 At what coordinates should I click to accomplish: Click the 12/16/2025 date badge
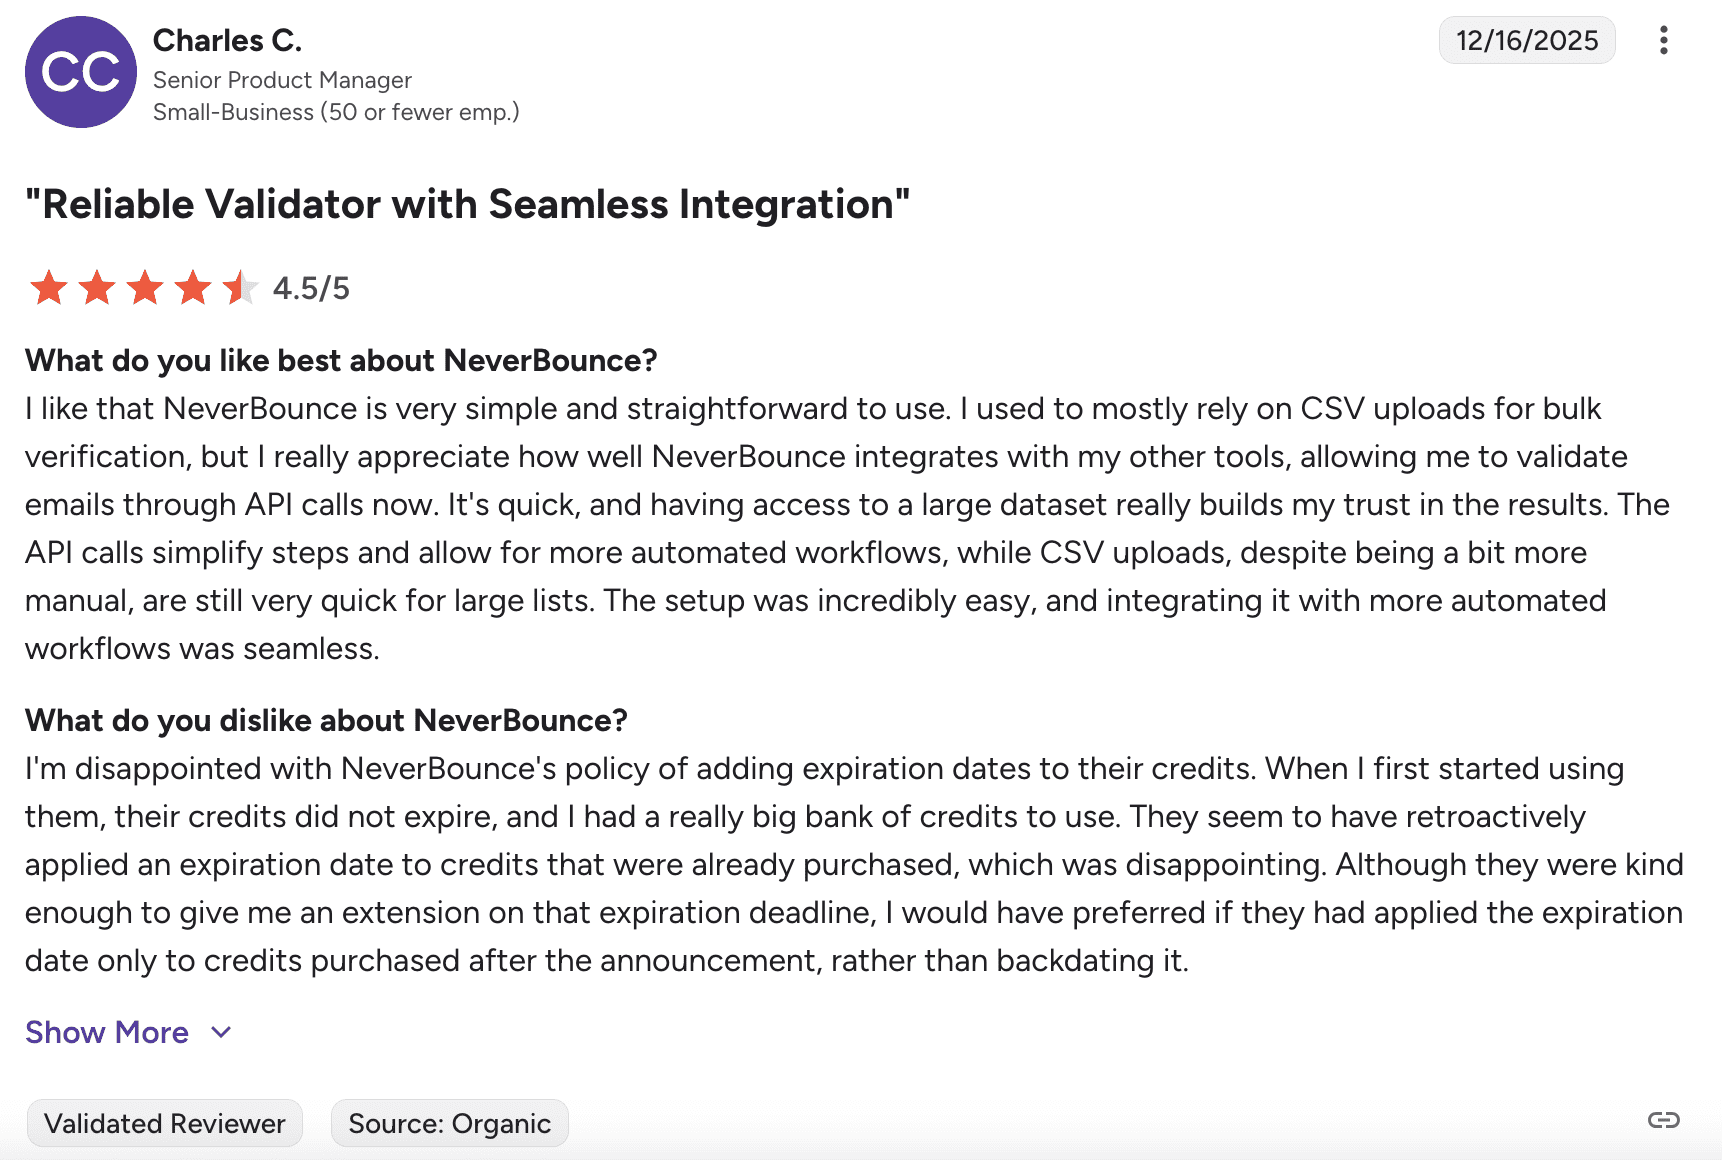1526,40
